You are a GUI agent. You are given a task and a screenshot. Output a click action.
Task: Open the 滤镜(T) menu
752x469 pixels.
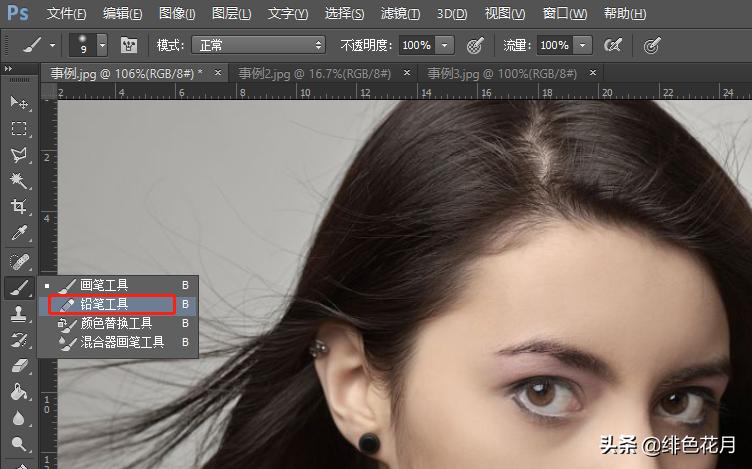(400, 13)
